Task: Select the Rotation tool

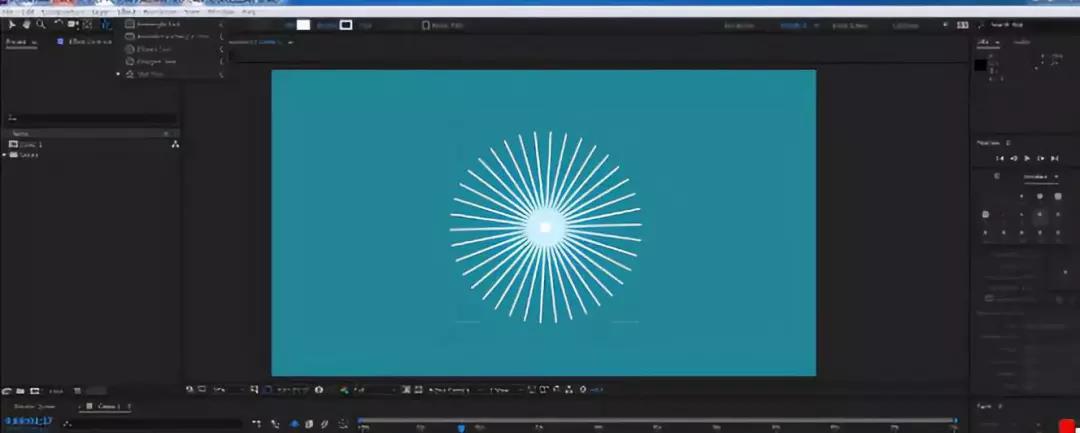Action: tap(58, 24)
